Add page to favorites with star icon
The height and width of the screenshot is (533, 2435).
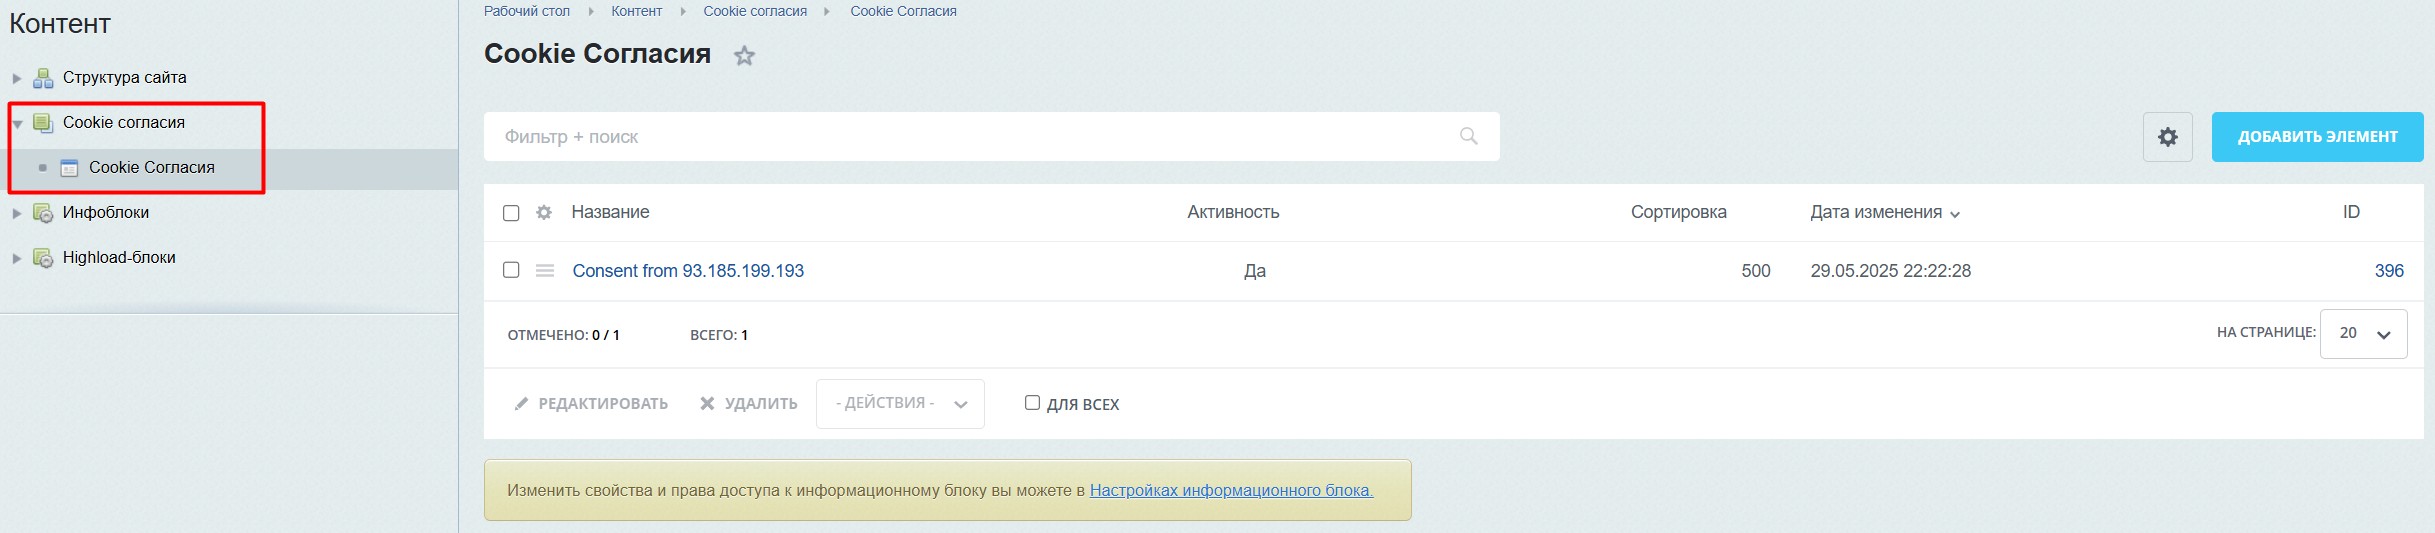pos(744,56)
